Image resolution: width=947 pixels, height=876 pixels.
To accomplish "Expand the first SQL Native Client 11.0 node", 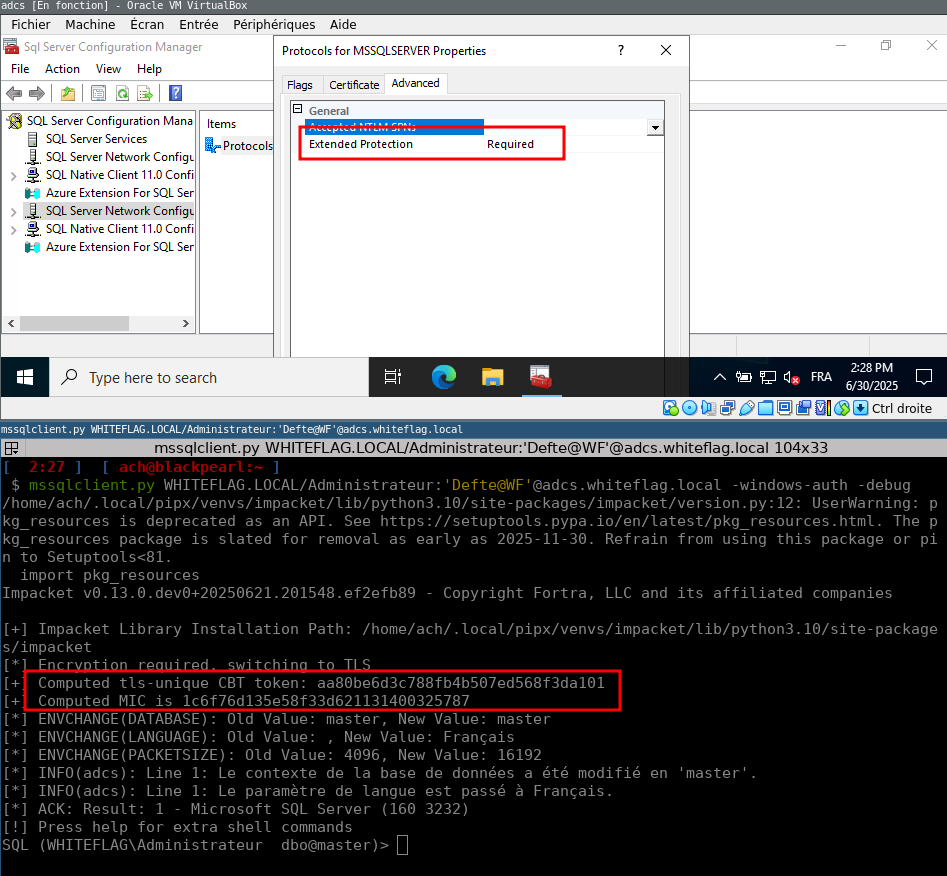I will (13, 175).
